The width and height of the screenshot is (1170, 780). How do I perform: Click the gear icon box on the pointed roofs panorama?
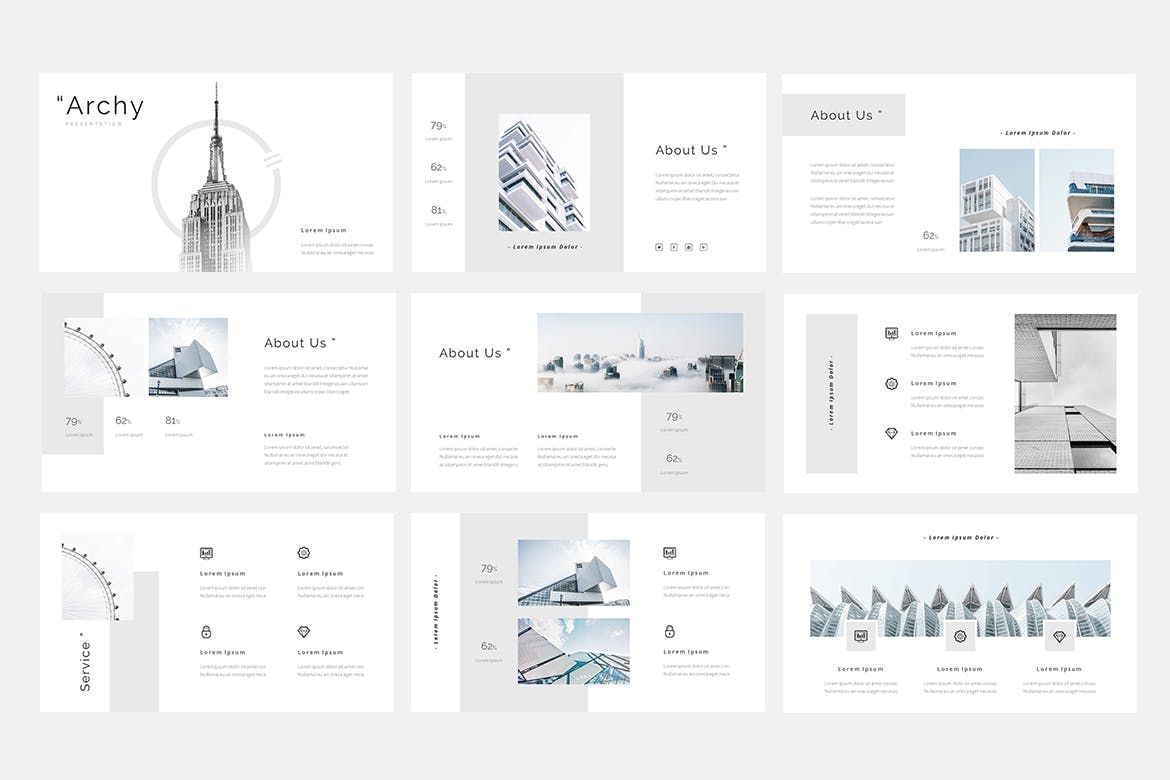pyautogui.click(x=960, y=637)
